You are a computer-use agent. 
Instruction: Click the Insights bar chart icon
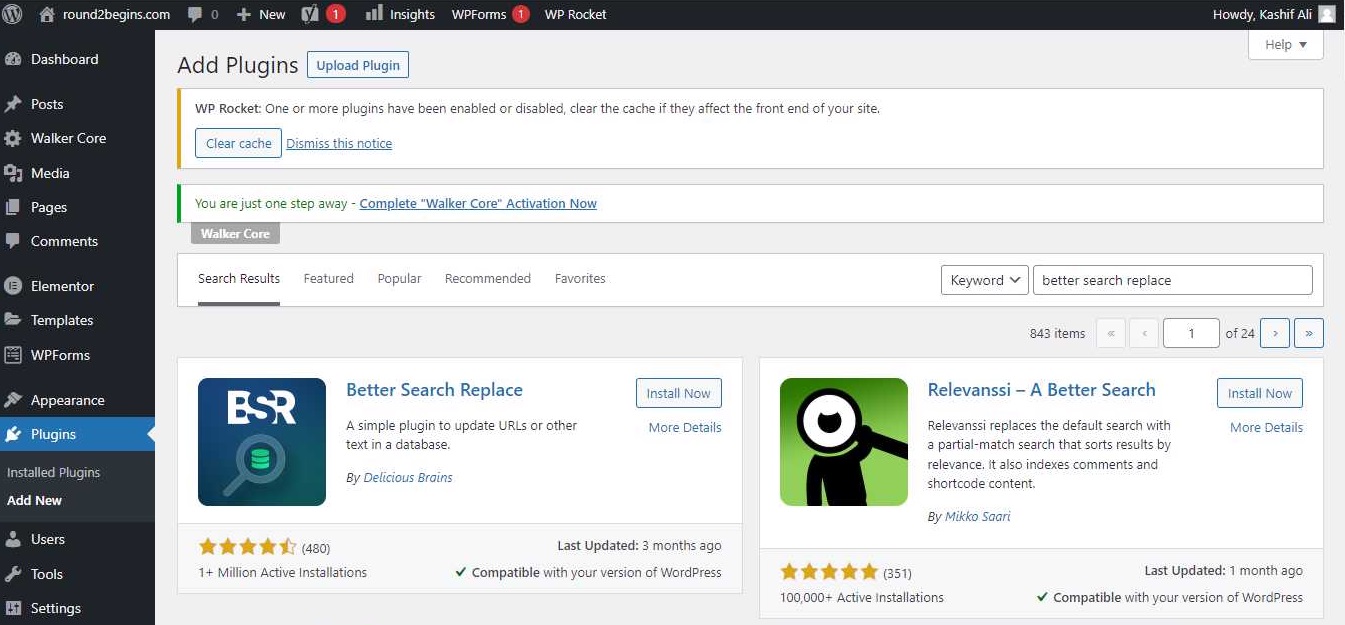(x=374, y=13)
